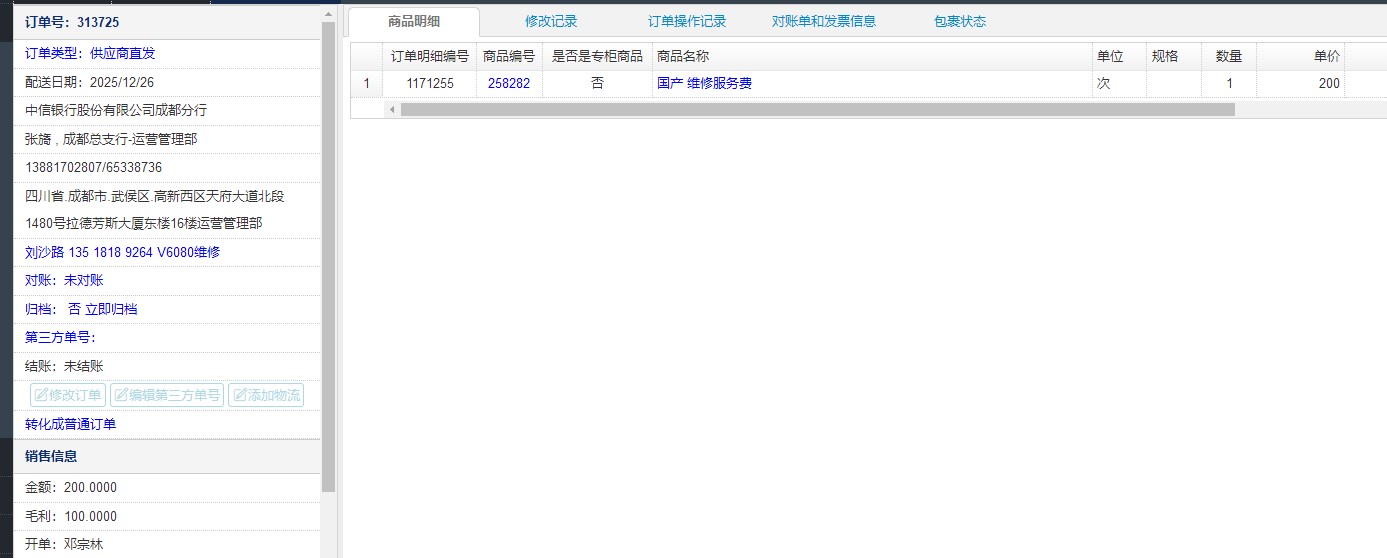Screen dimensions: 1387x558
Task: View the 对账单和发票信息 tab
Action: coord(823,22)
